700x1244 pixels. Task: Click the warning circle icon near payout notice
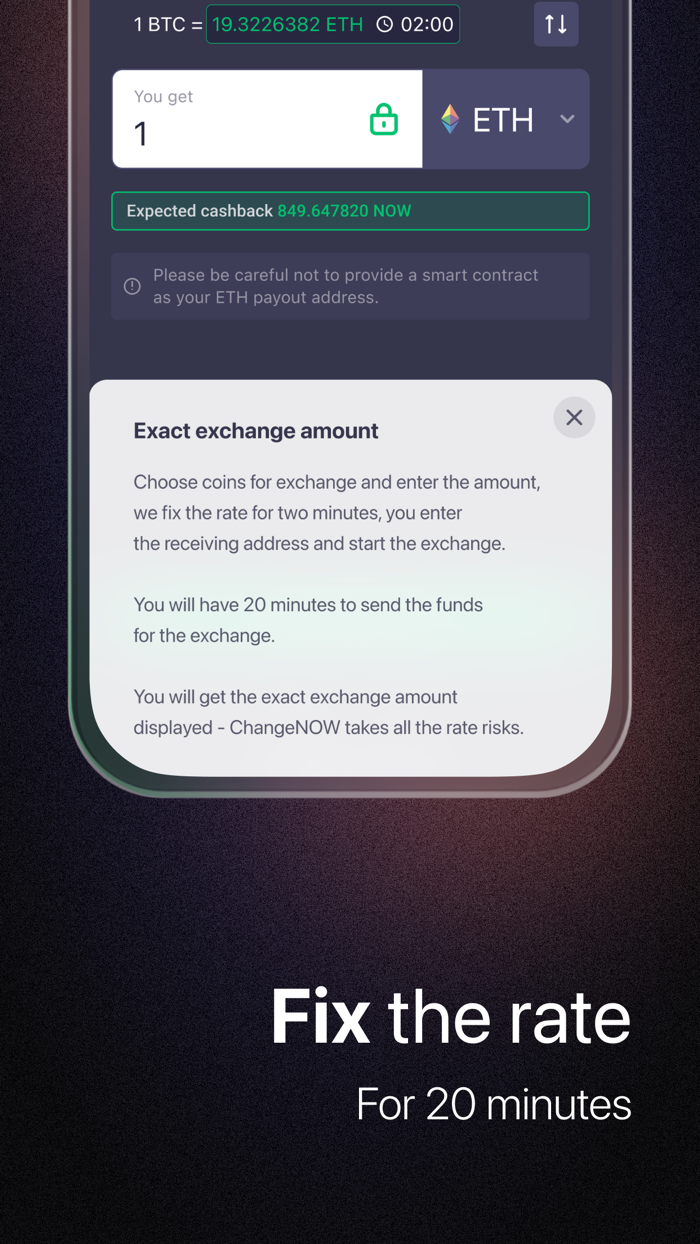coord(131,286)
